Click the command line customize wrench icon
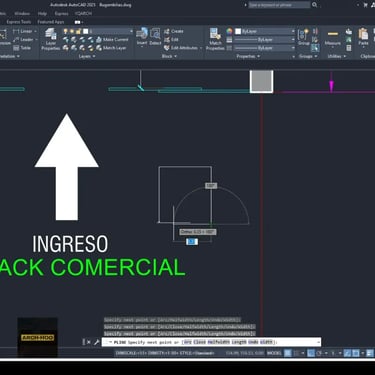The width and height of the screenshot is (375, 375). click(x=97, y=342)
